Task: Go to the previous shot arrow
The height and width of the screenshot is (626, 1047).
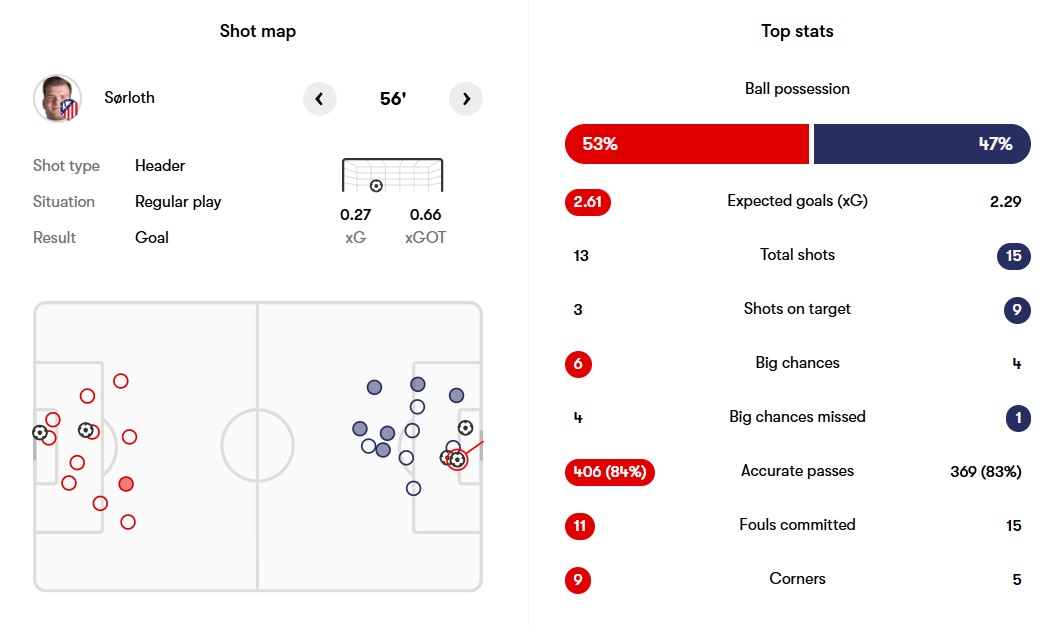Action: (319, 99)
